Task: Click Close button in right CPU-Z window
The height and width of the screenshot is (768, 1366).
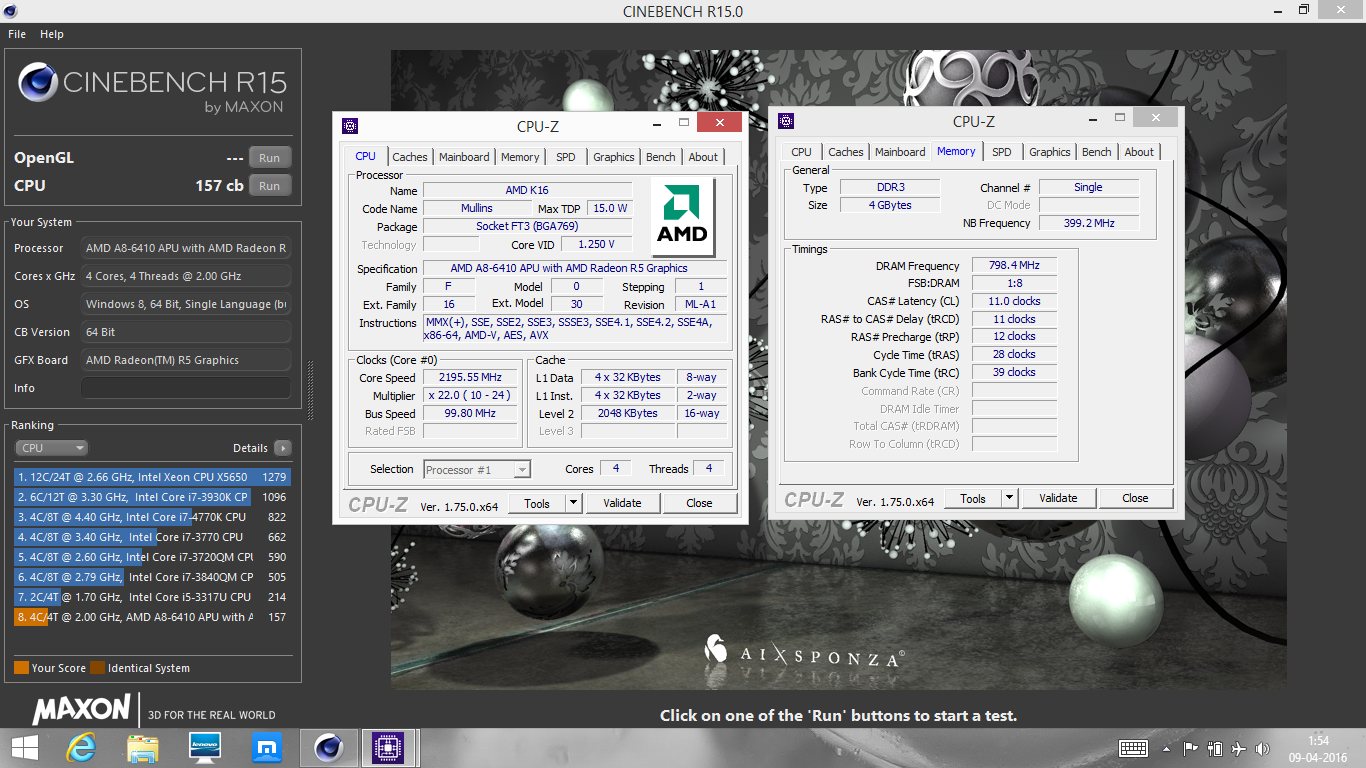Action: tap(1135, 498)
